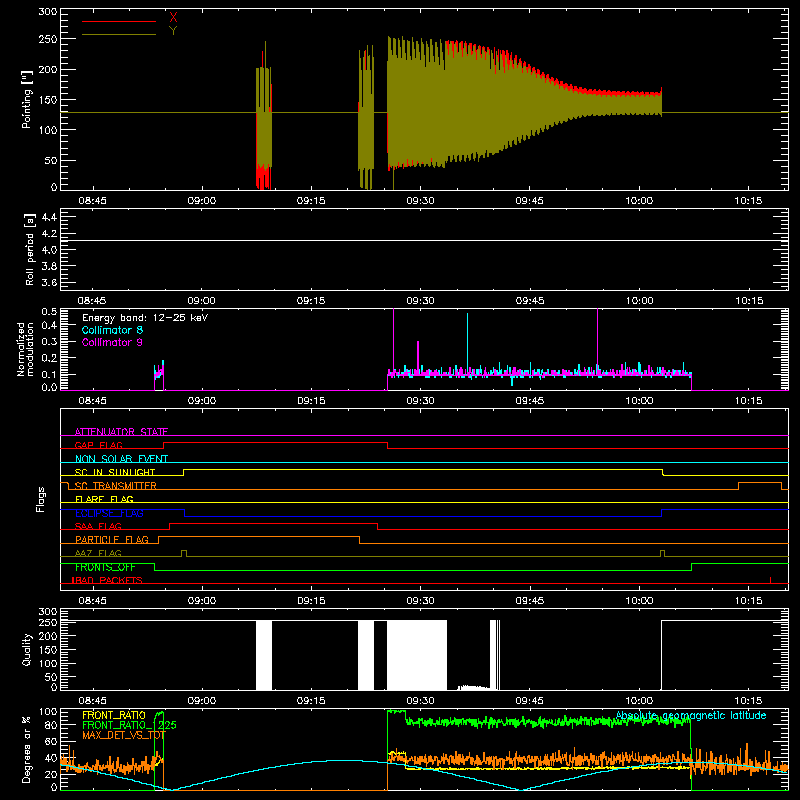Click the 'Absolute geomagnetic latitude' label
Screen dimensions: 800x800
tap(691, 715)
